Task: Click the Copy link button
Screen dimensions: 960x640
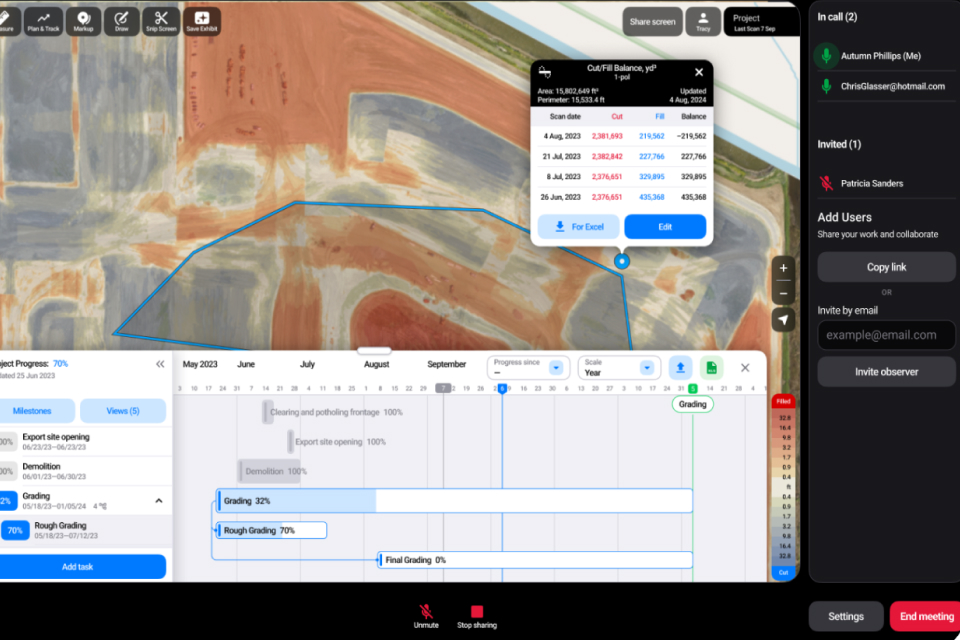Action: pos(886,267)
